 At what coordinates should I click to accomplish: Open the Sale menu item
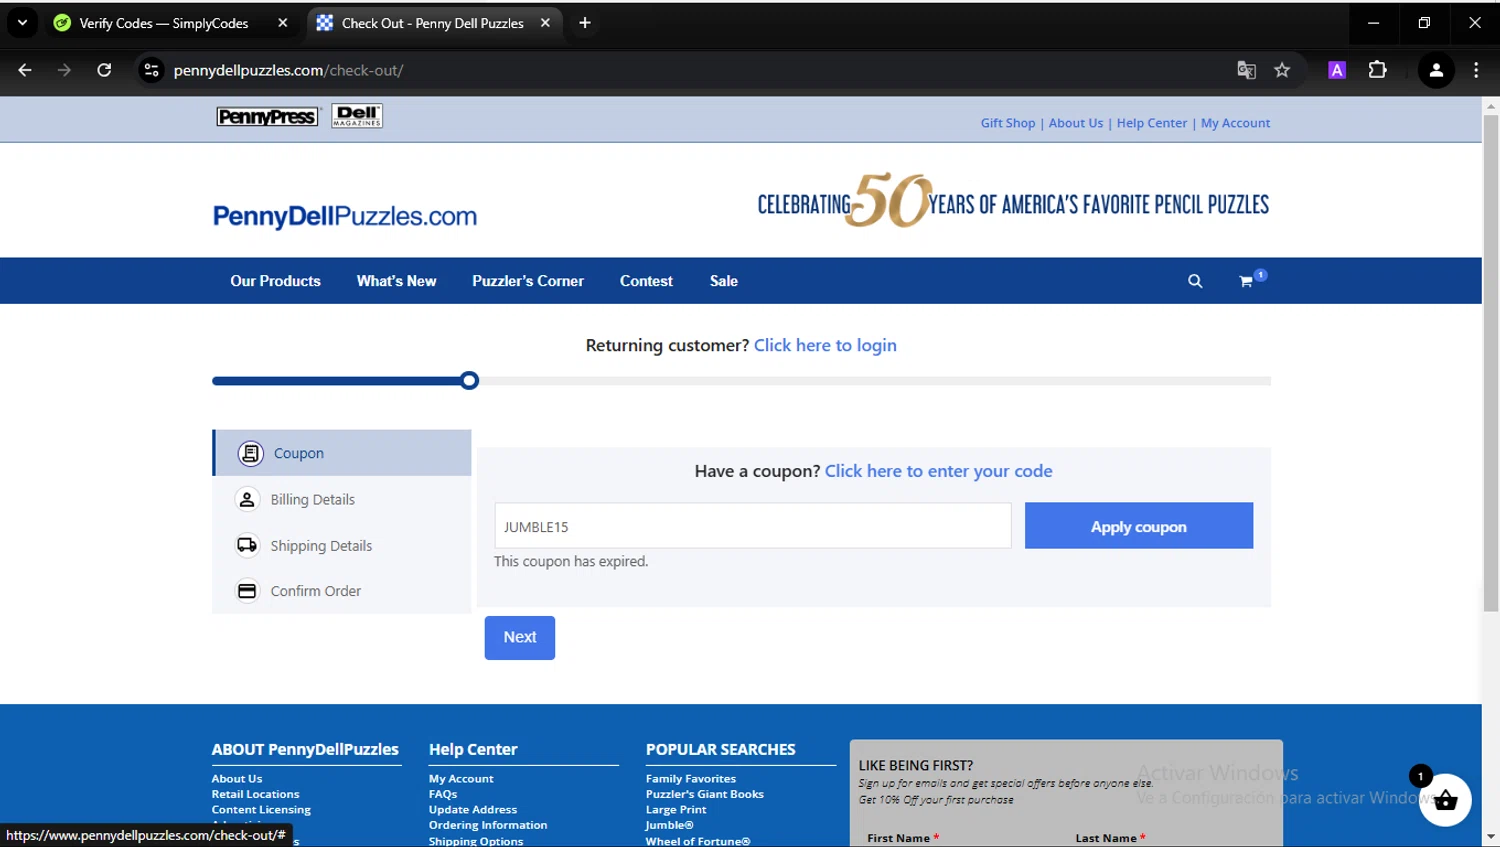click(724, 281)
